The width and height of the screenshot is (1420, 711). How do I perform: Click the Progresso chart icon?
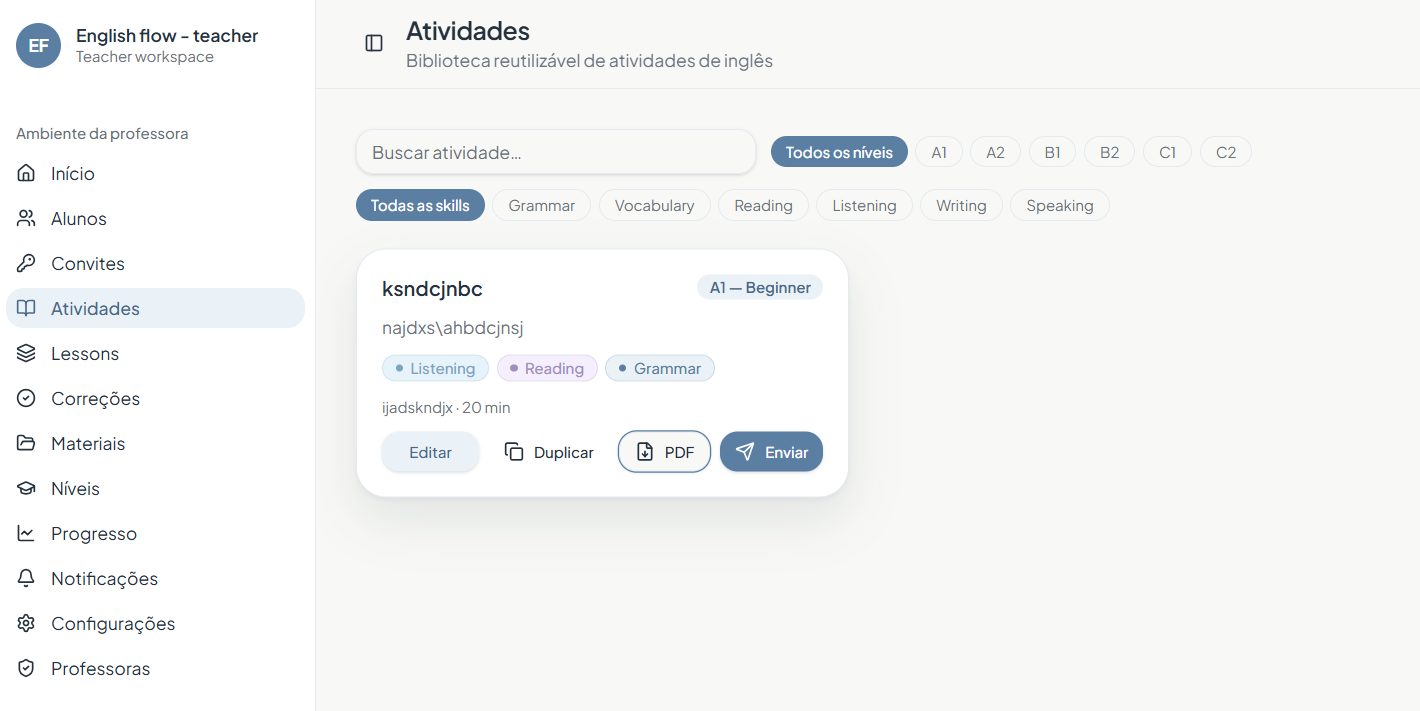tap(26, 533)
